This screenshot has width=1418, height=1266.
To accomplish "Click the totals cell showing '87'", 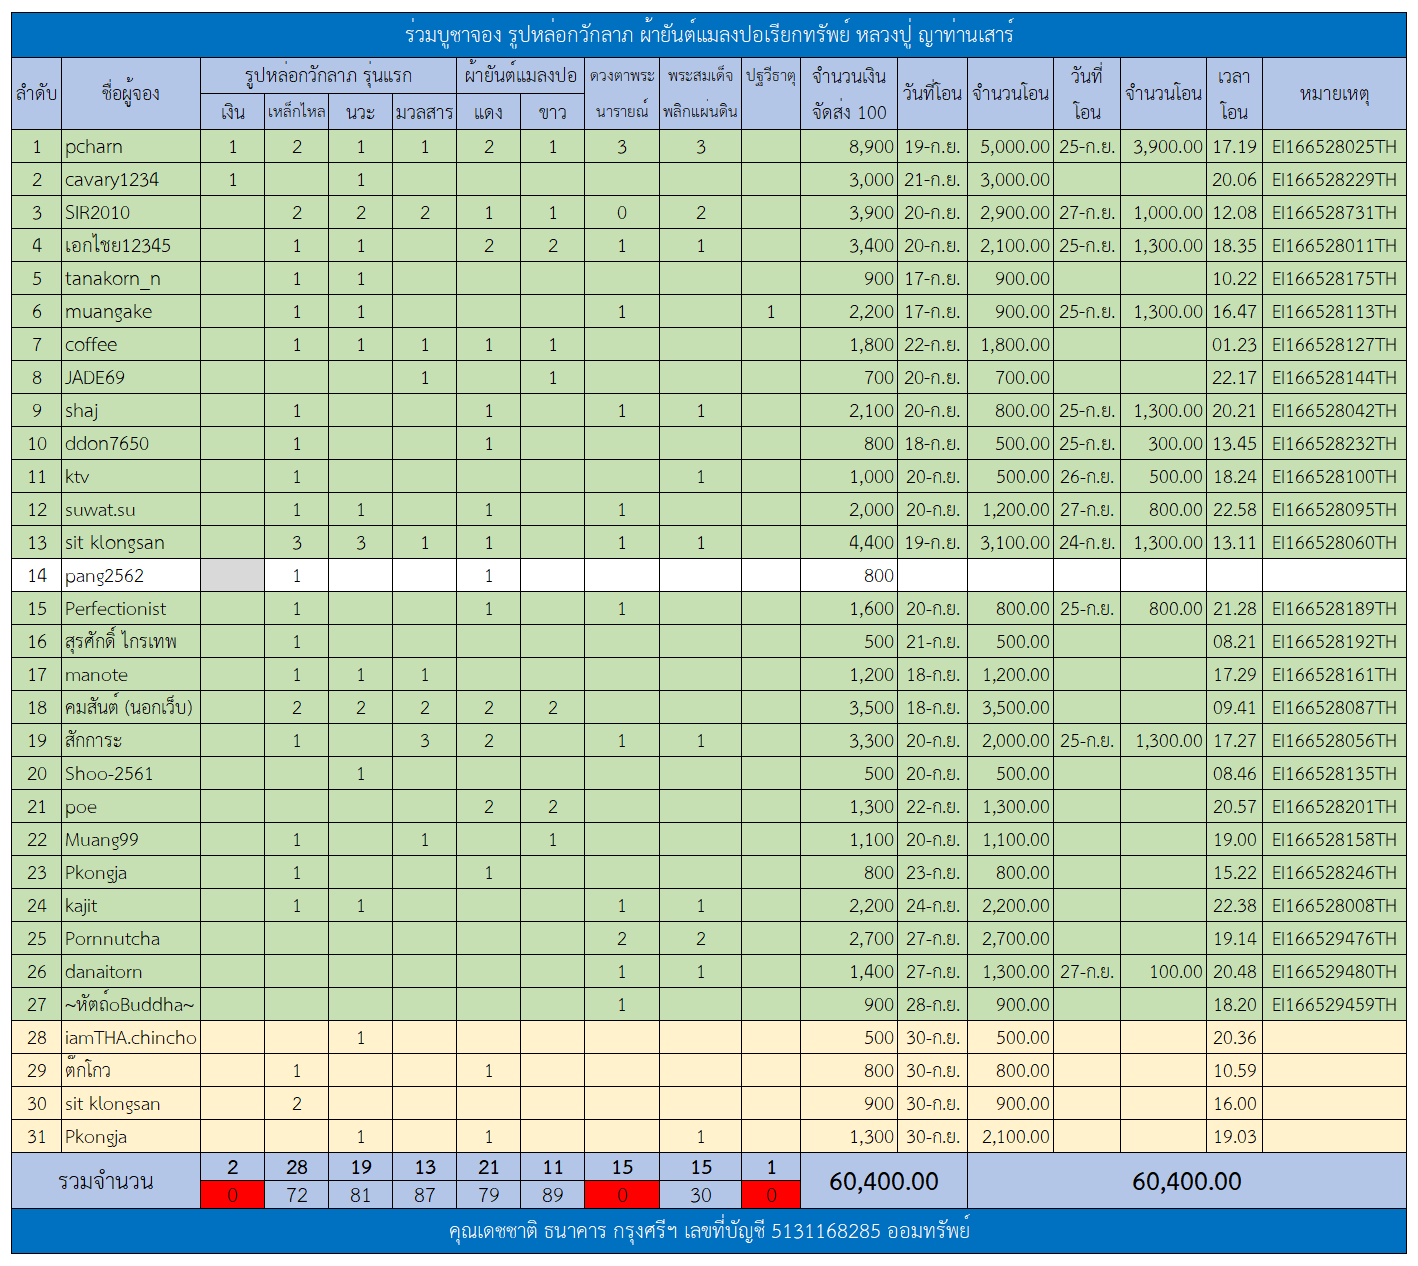I will [x=425, y=1195].
